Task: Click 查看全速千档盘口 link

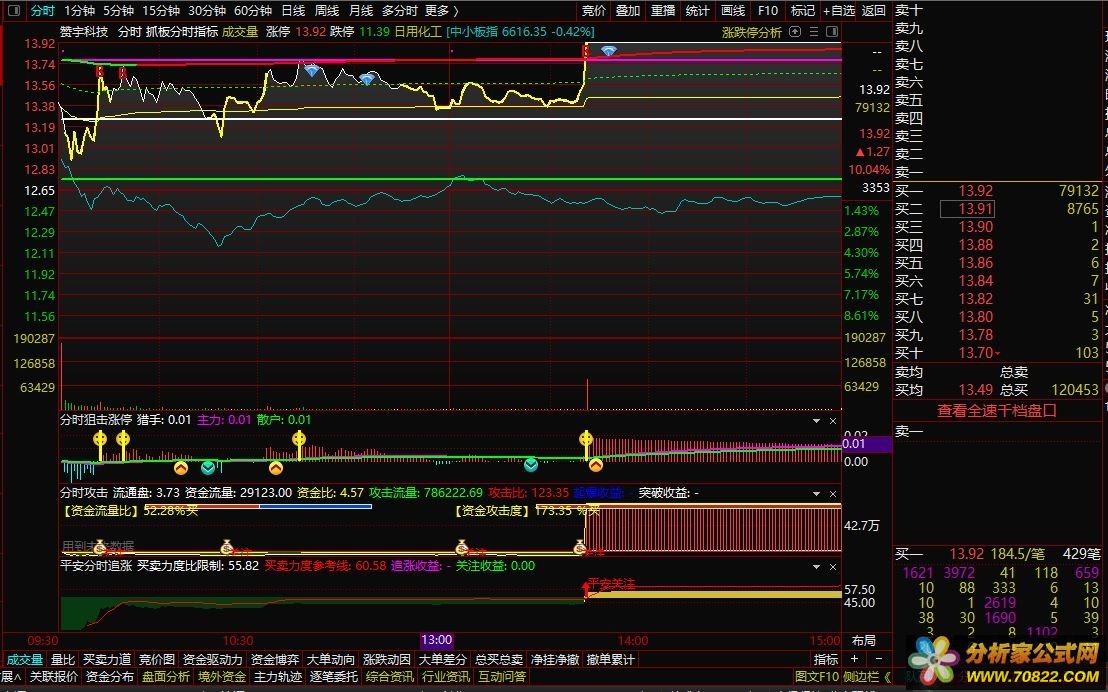Action: (x=996, y=410)
